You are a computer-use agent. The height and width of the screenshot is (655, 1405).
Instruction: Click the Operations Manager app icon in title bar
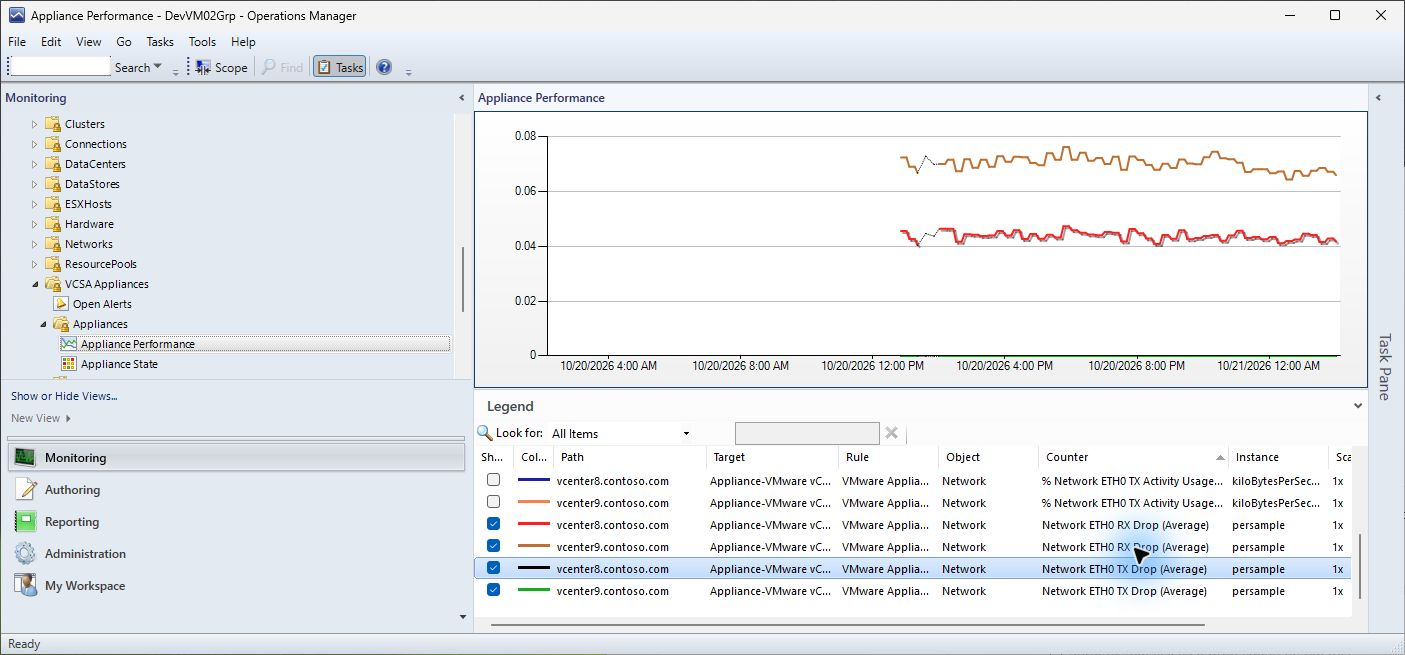[x=16, y=15]
